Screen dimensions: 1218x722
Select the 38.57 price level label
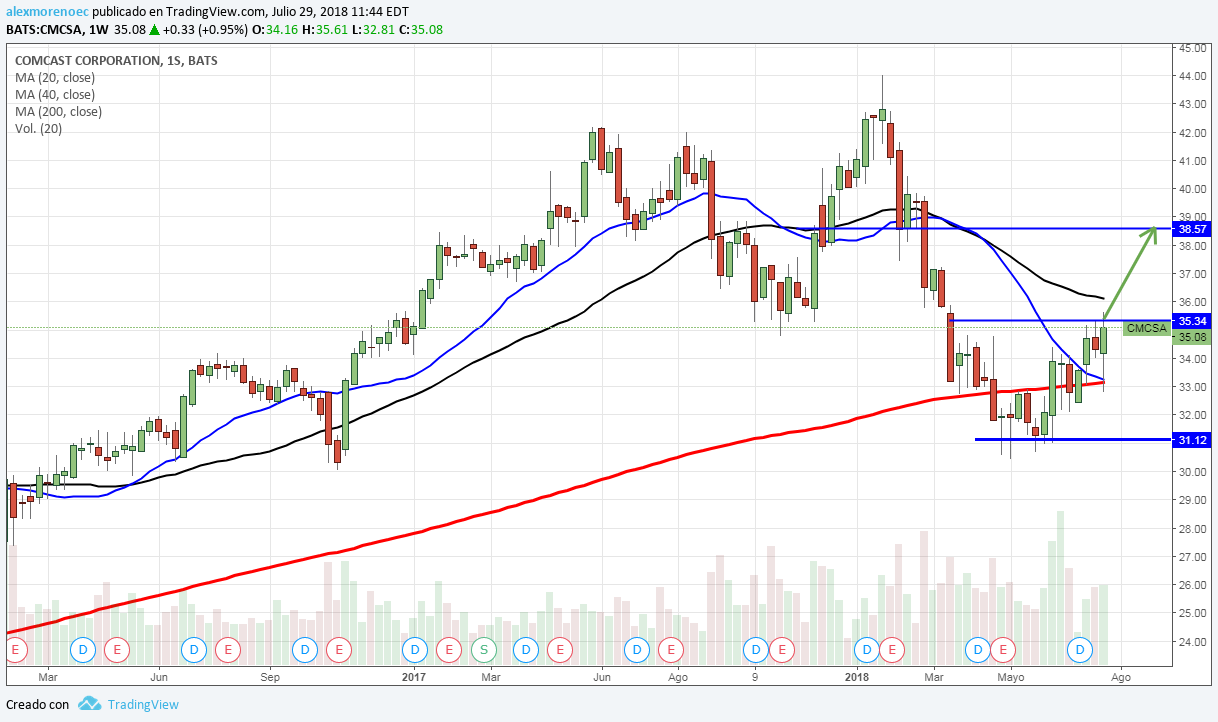1194,229
